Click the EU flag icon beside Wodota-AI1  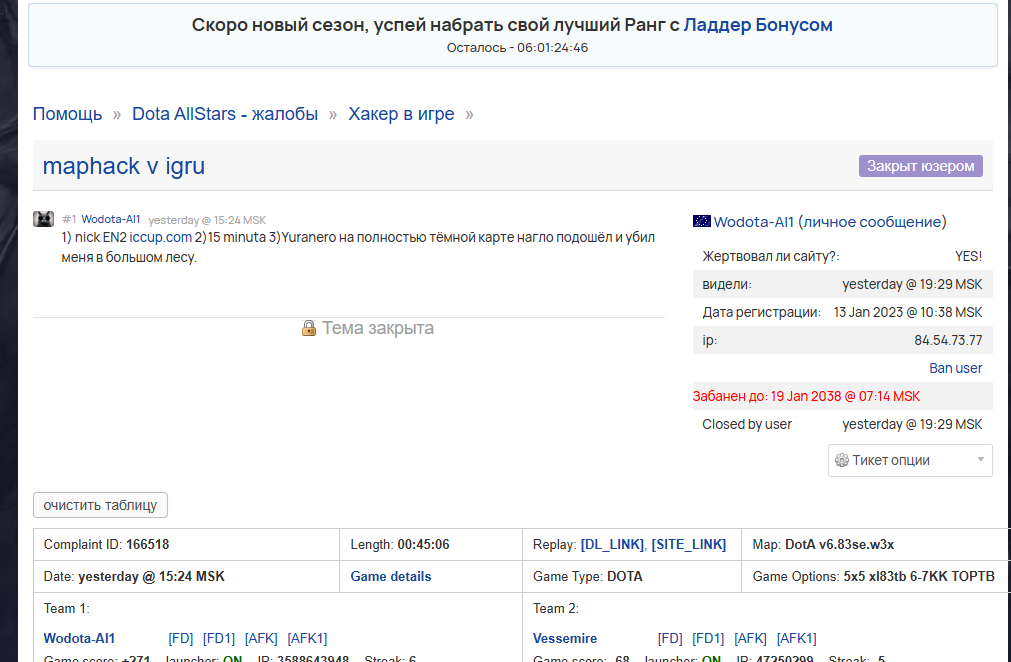pos(702,221)
